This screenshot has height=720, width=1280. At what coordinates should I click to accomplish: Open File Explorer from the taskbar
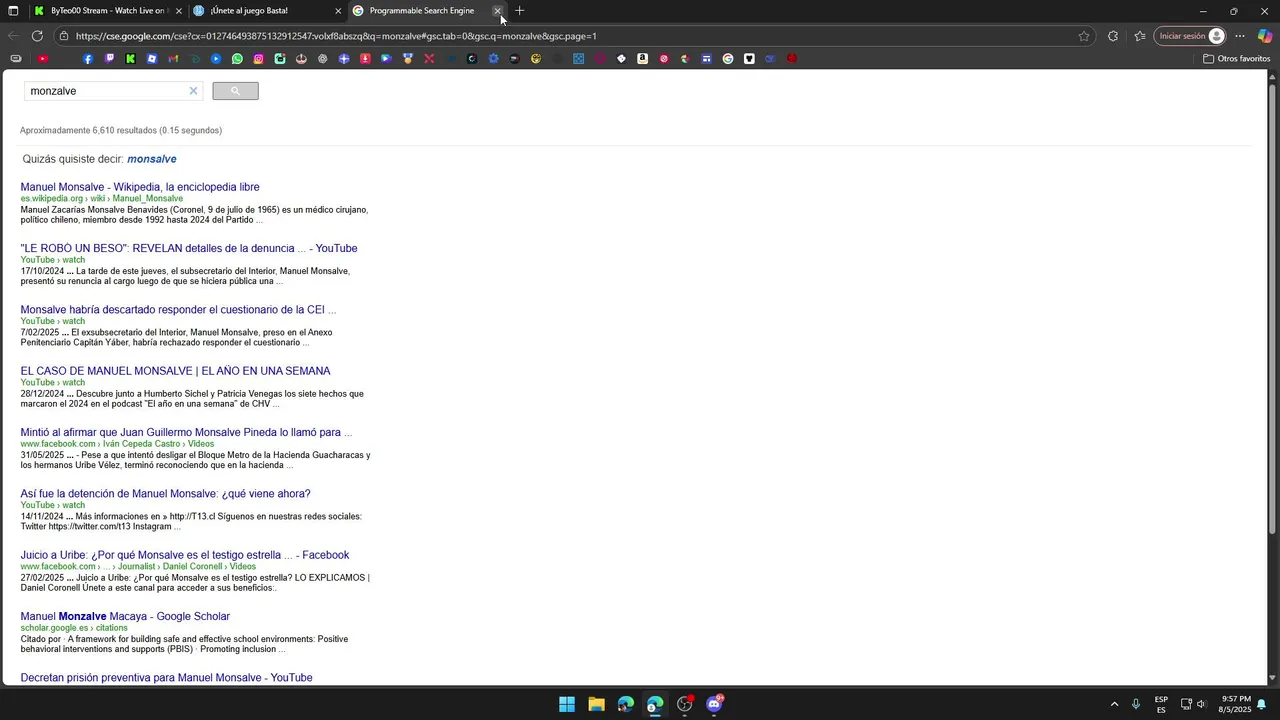(596, 704)
